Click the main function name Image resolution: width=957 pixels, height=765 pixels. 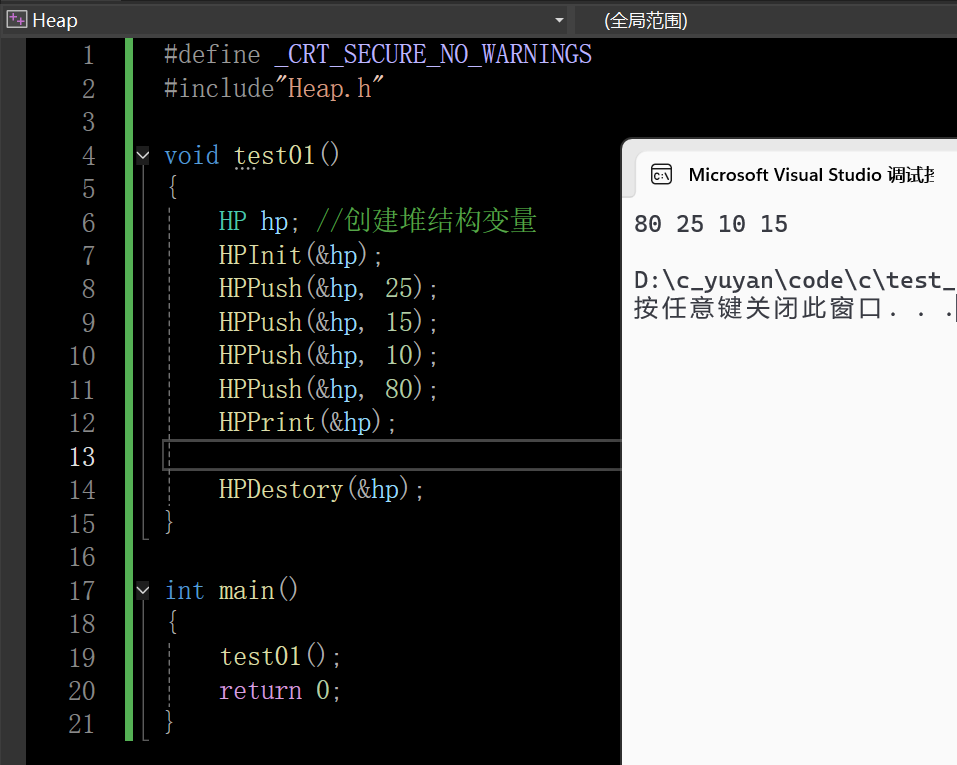tap(247, 590)
